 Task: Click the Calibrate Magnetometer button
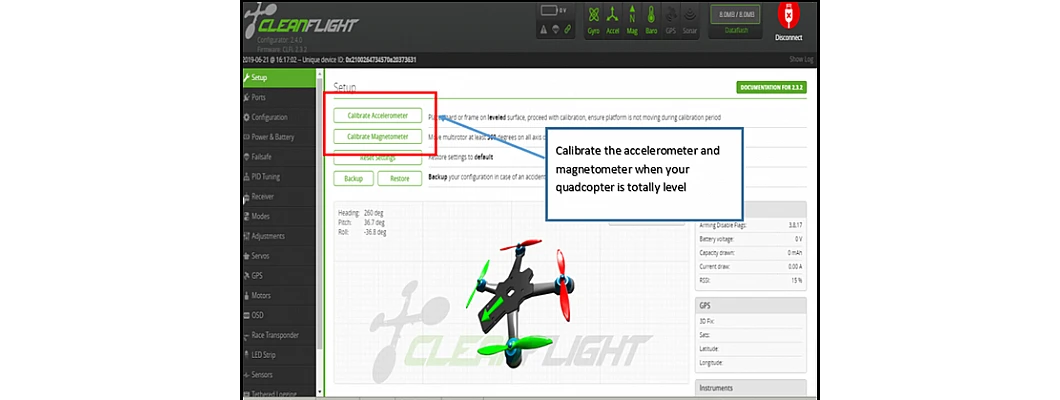(x=377, y=136)
